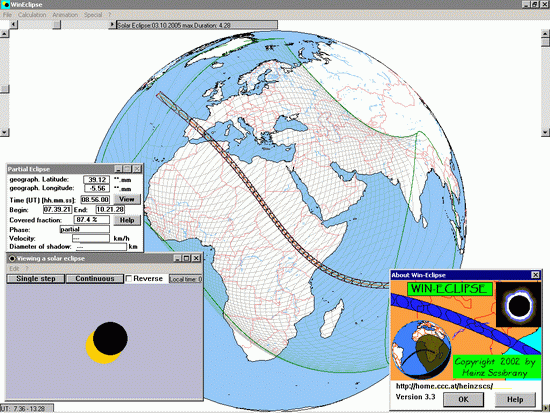Minimize the Partial Eclipse window
This screenshot has height=413, width=550.
point(118,169)
